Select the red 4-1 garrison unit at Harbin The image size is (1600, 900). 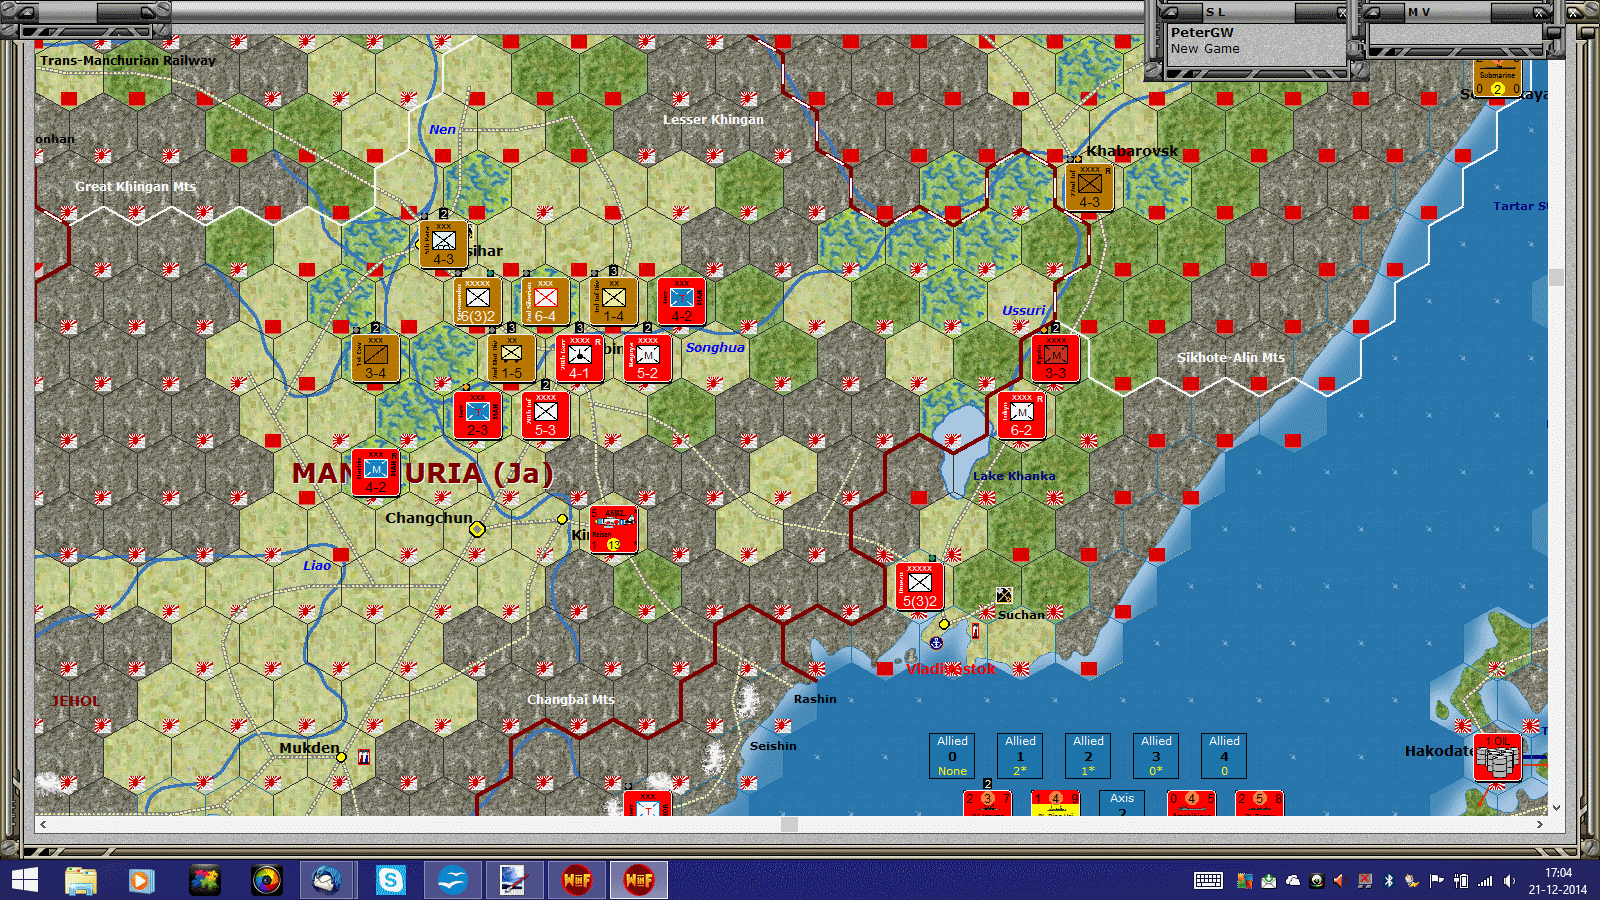(580, 359)
